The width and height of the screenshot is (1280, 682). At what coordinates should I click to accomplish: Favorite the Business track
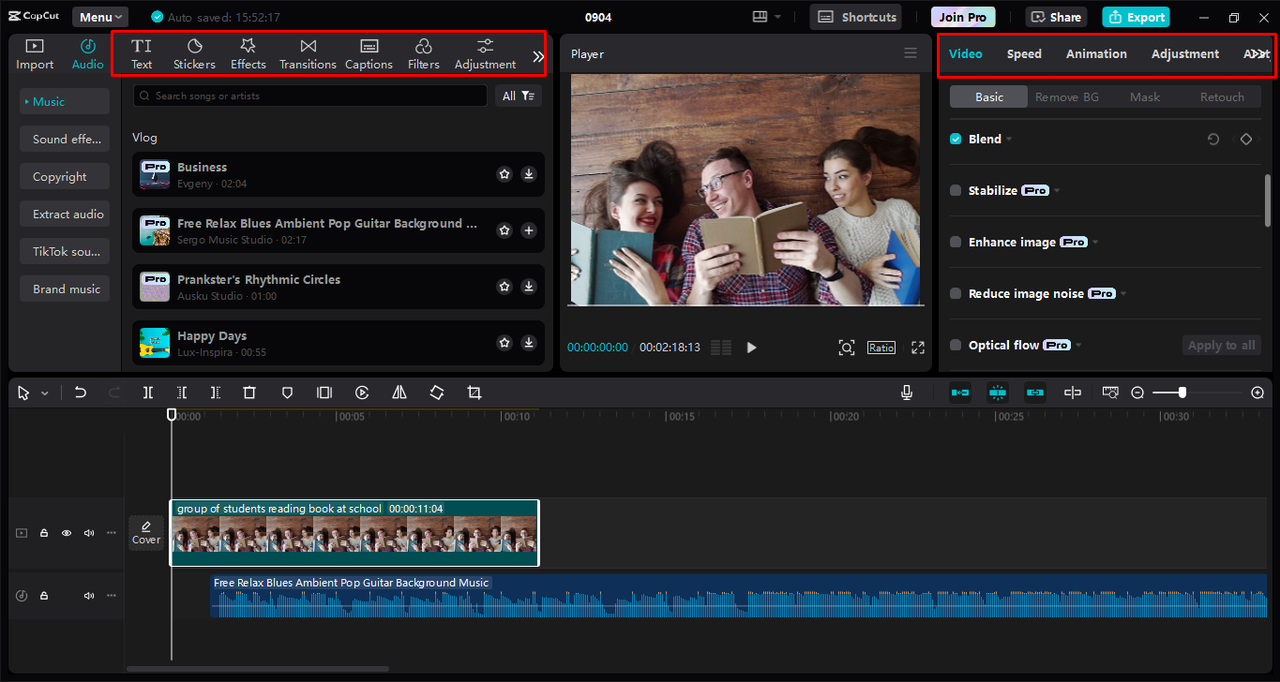coord(505,174)
